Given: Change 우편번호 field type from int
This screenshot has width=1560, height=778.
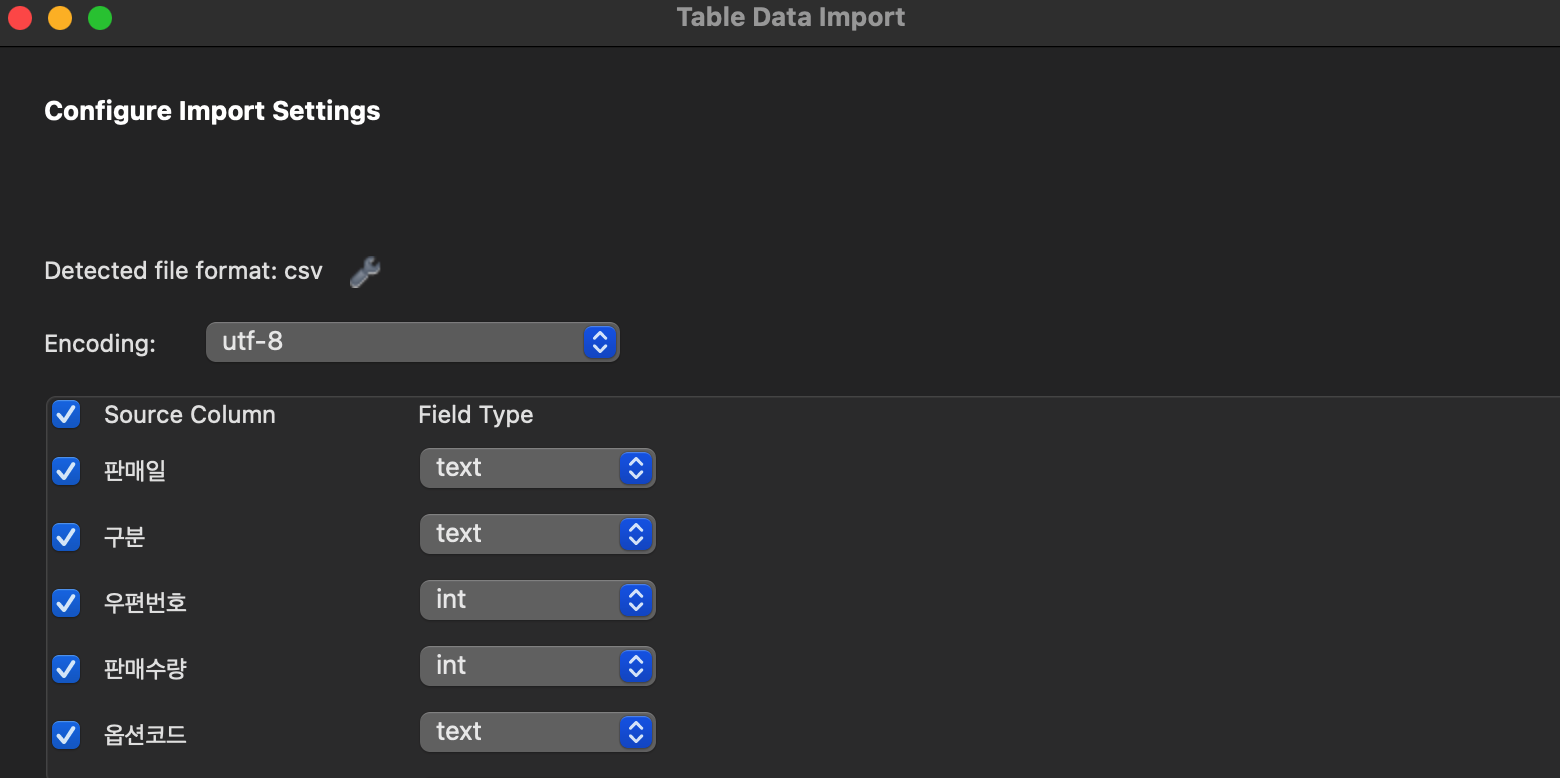Looking at the screenshot, I should click(x=537, y=600).
